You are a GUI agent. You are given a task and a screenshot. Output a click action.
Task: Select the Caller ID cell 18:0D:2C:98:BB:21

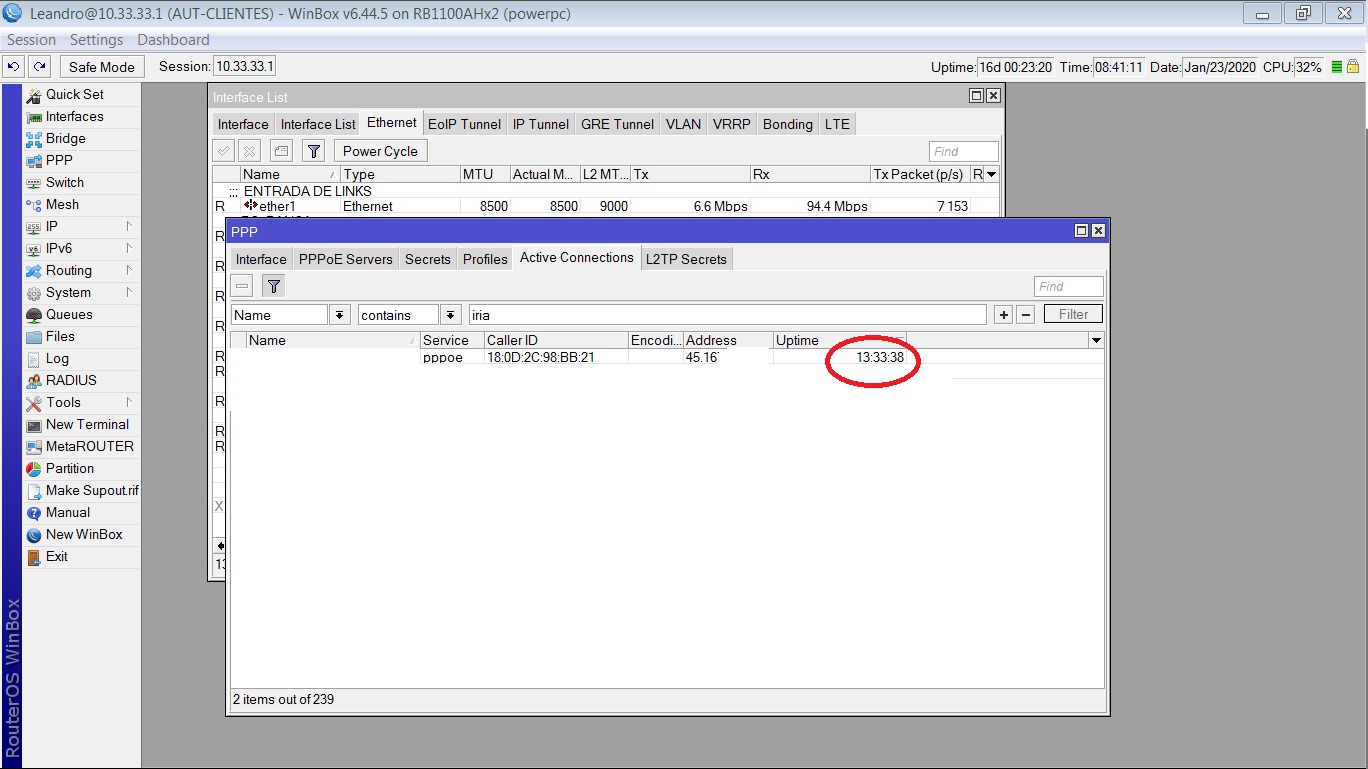(x=541, y=357)
